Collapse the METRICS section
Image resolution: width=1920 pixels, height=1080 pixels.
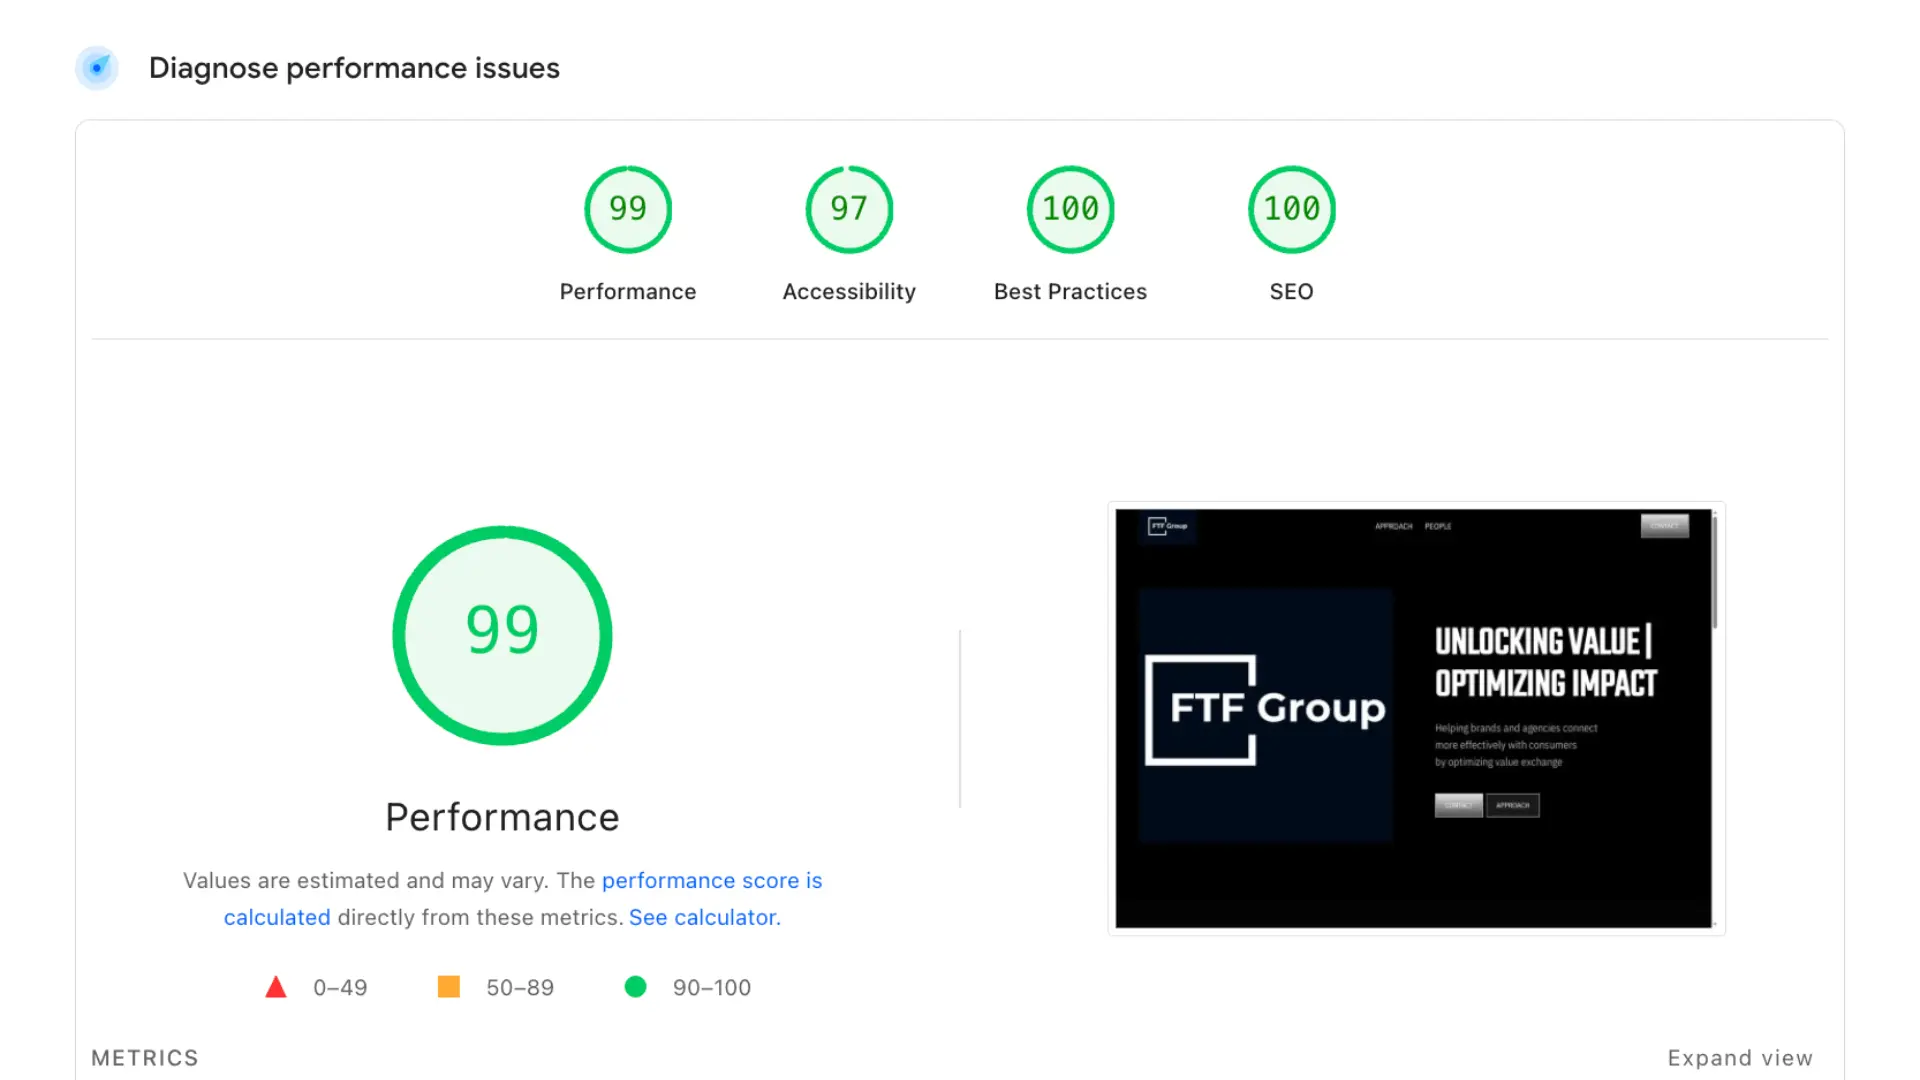point(145,1057)
